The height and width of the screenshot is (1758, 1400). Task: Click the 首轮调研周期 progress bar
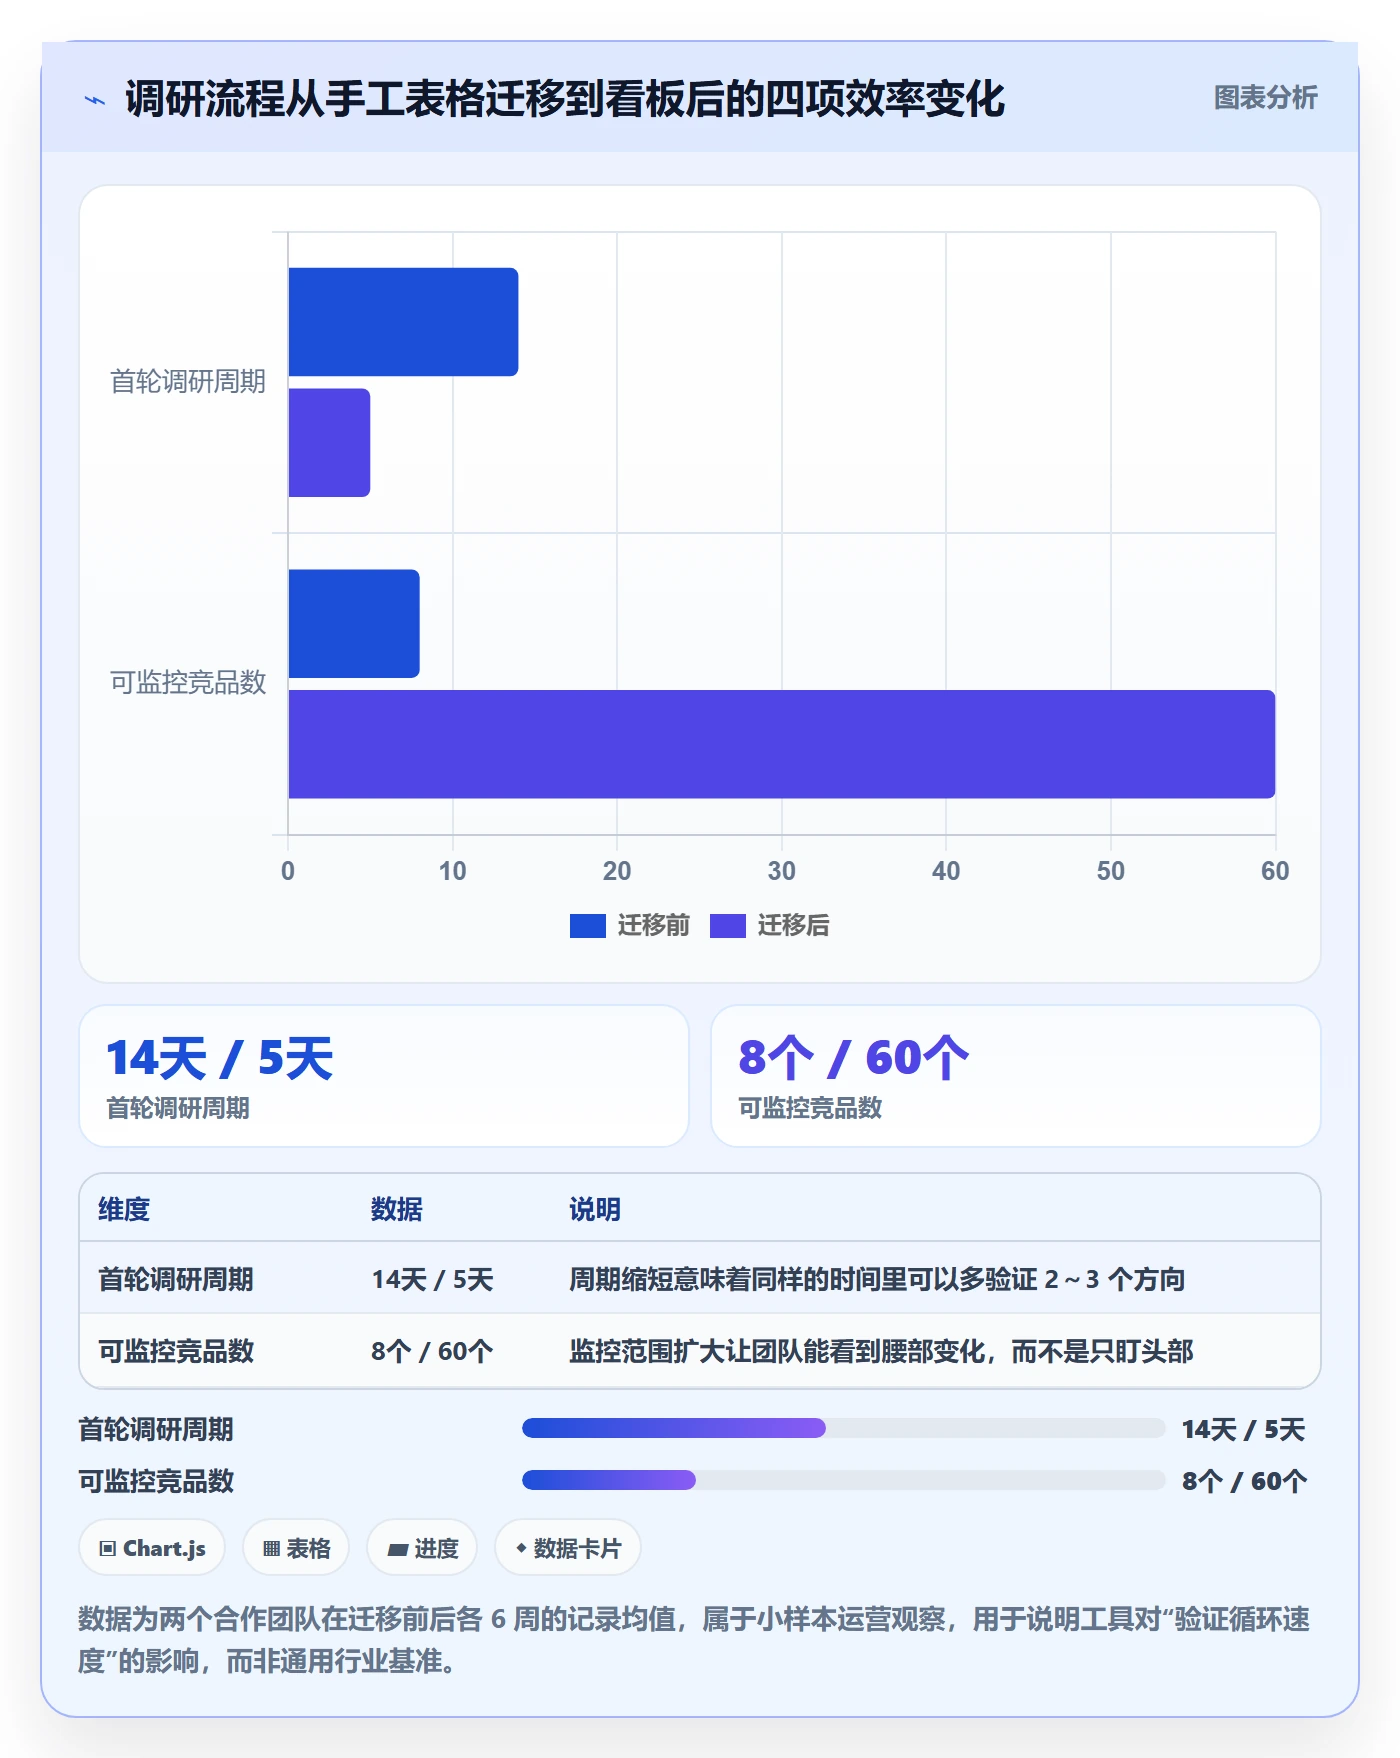point(844,1428)
